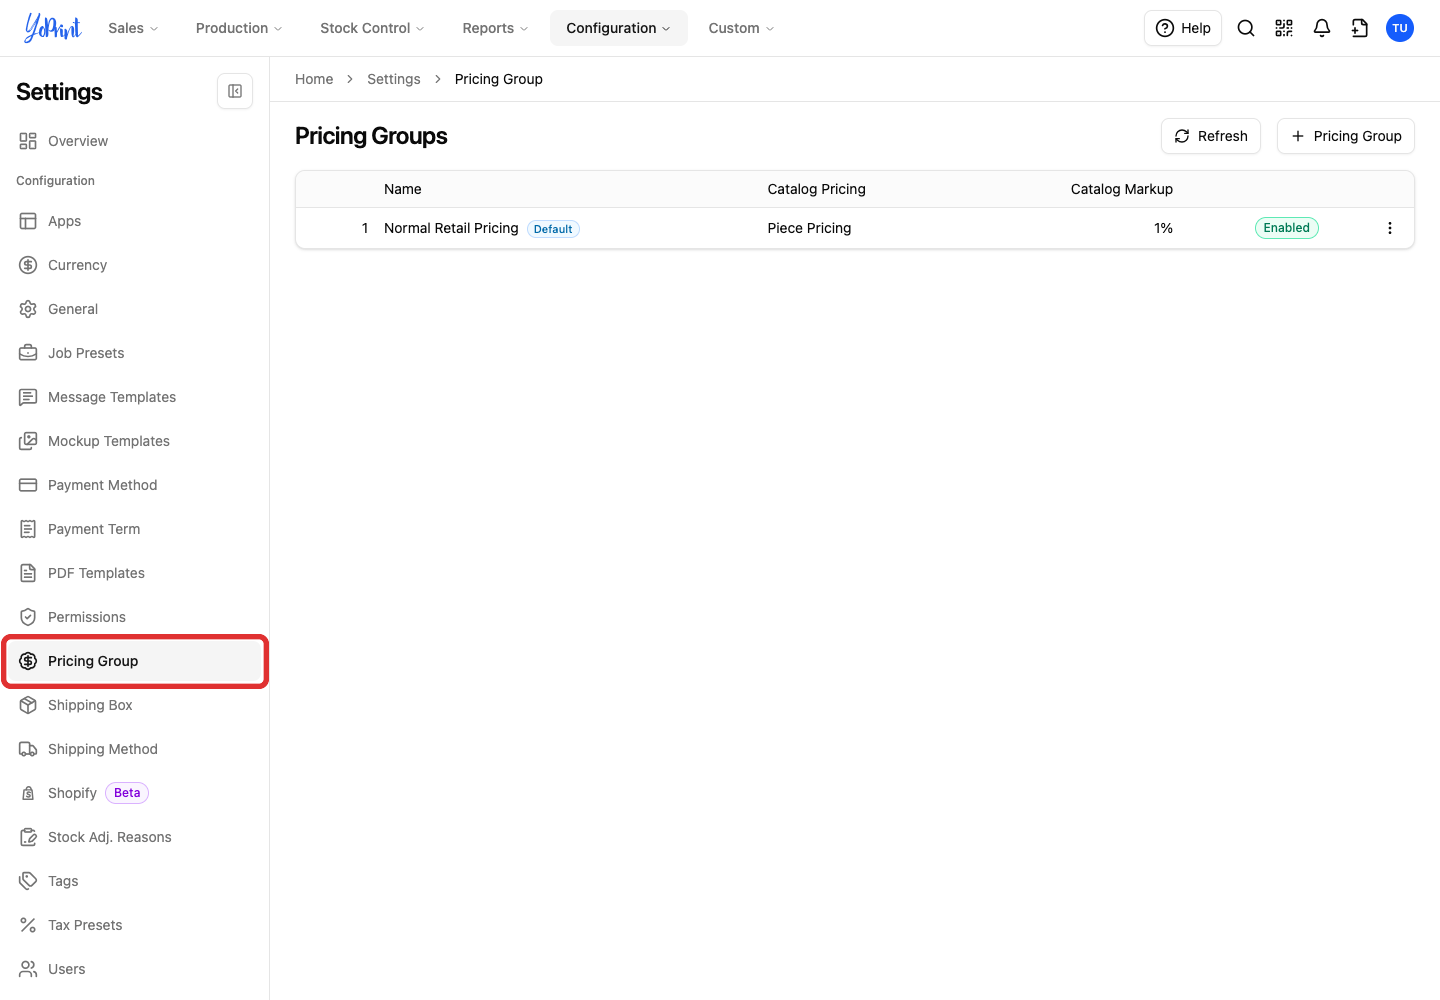
Task: Click the YoPrint logo
Action: [x=52, y=28]
